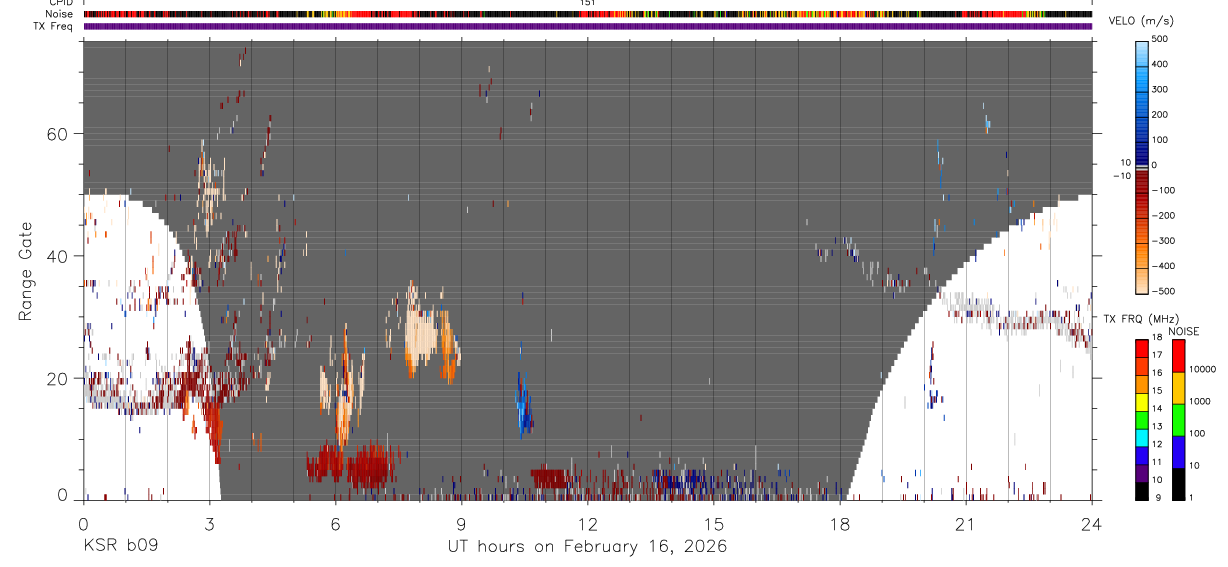Click the '10000' label on the NOISE legend
Screen dimensions: 1228x567
1203,369
